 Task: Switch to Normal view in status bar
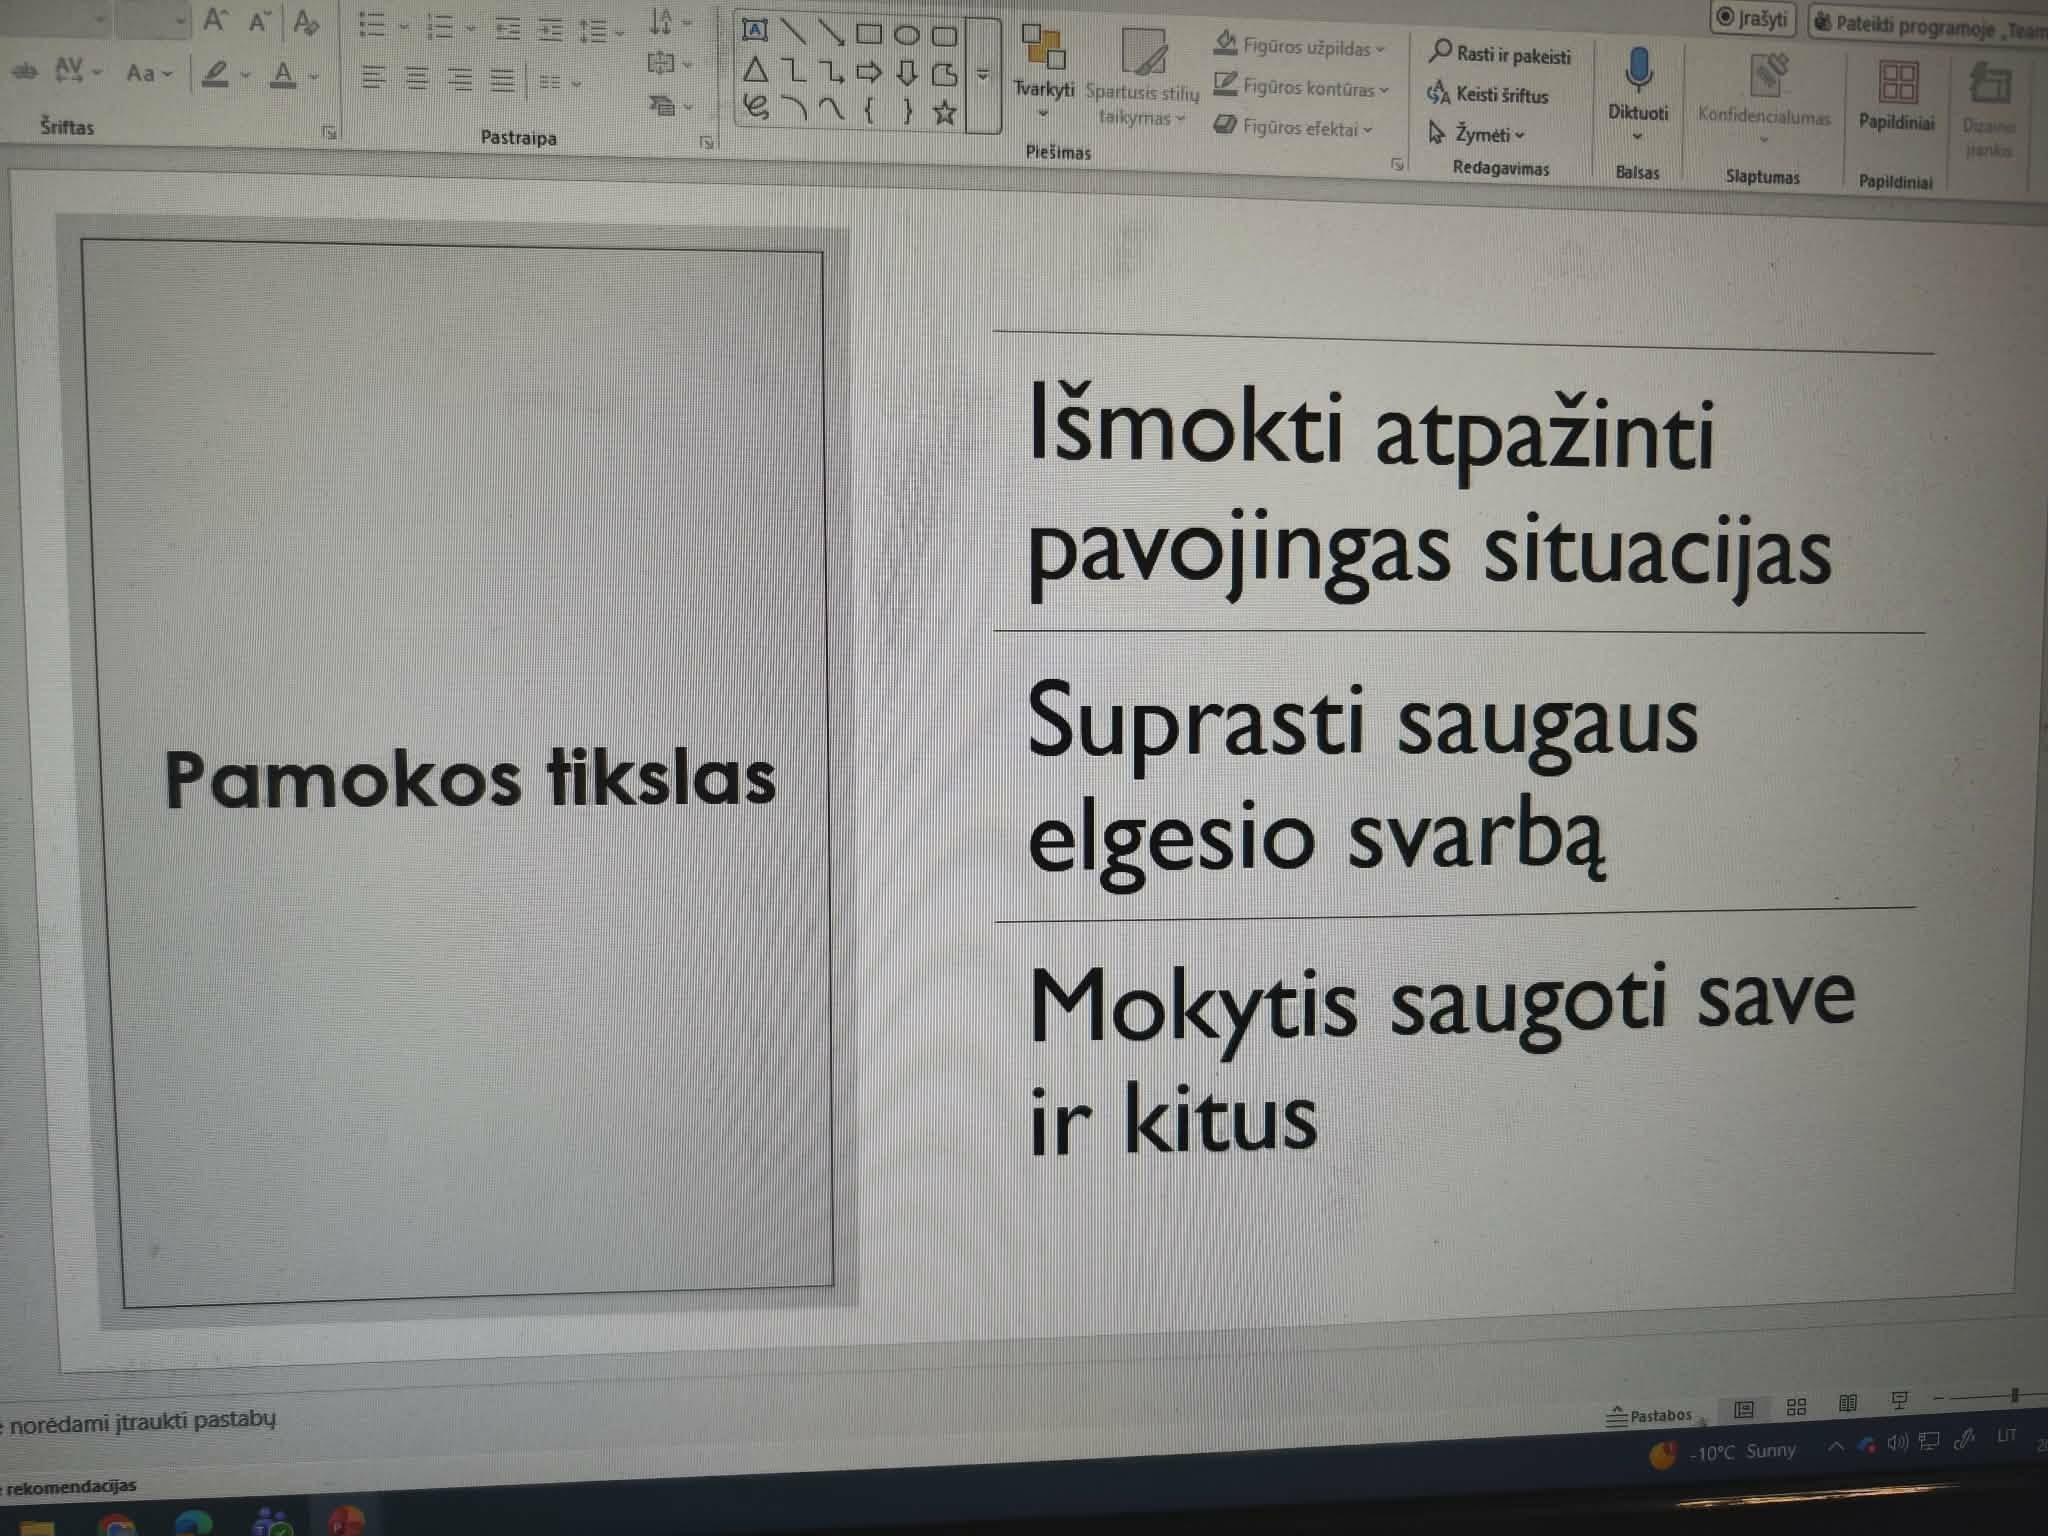point(1744,1409)
